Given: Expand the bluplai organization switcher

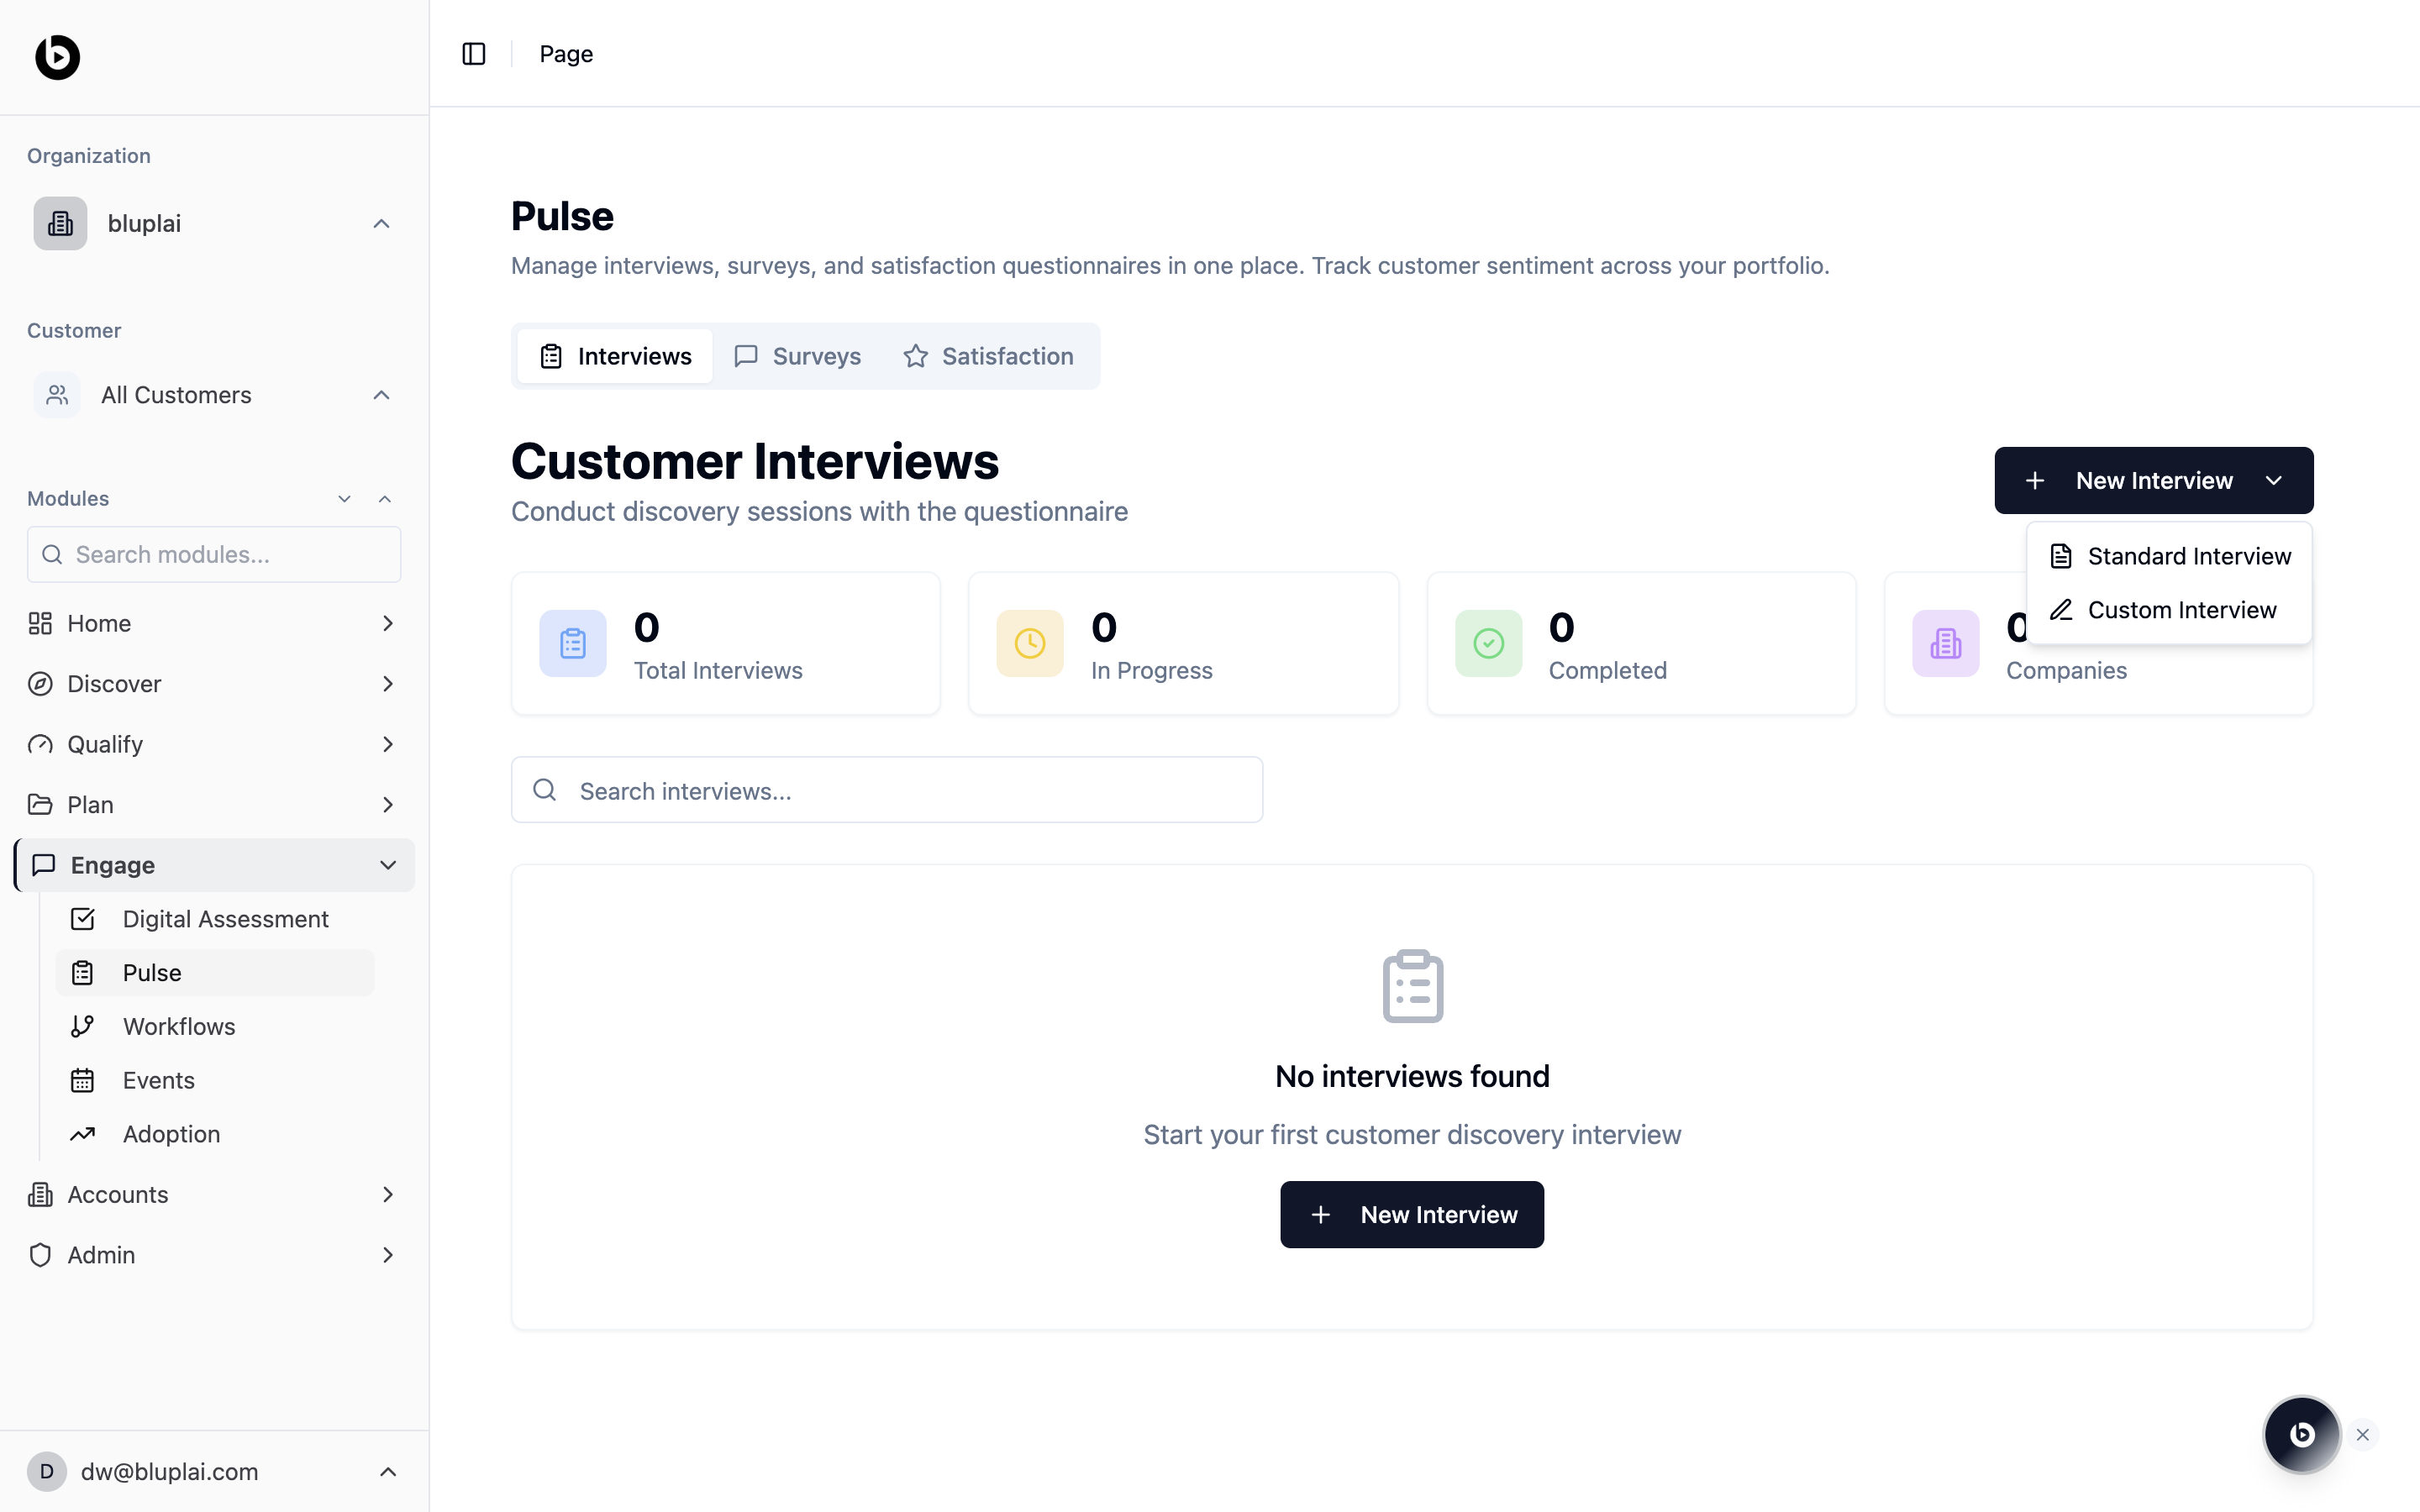Looking at the screenshot, I should pyautogui.click(x=381, y=223).
